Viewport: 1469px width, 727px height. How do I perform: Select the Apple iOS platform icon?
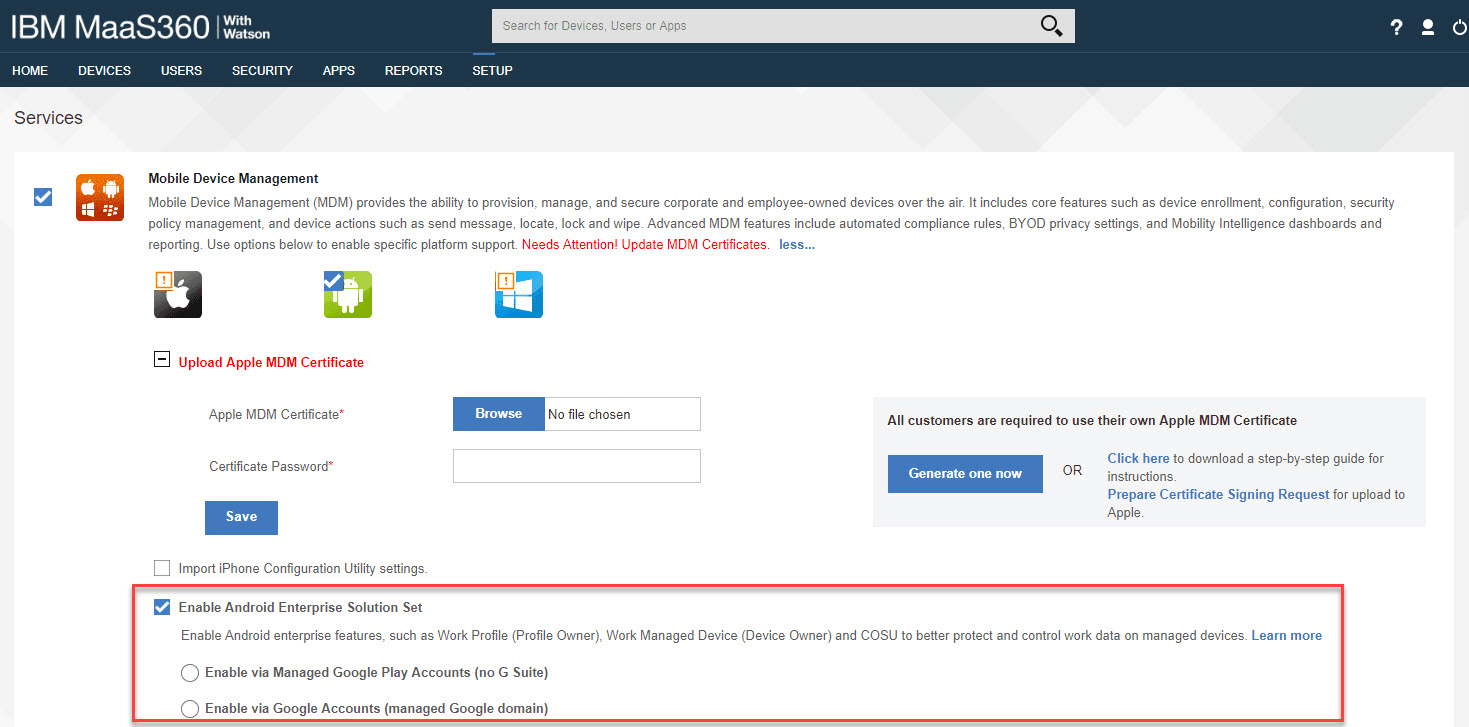coord(178,294)
